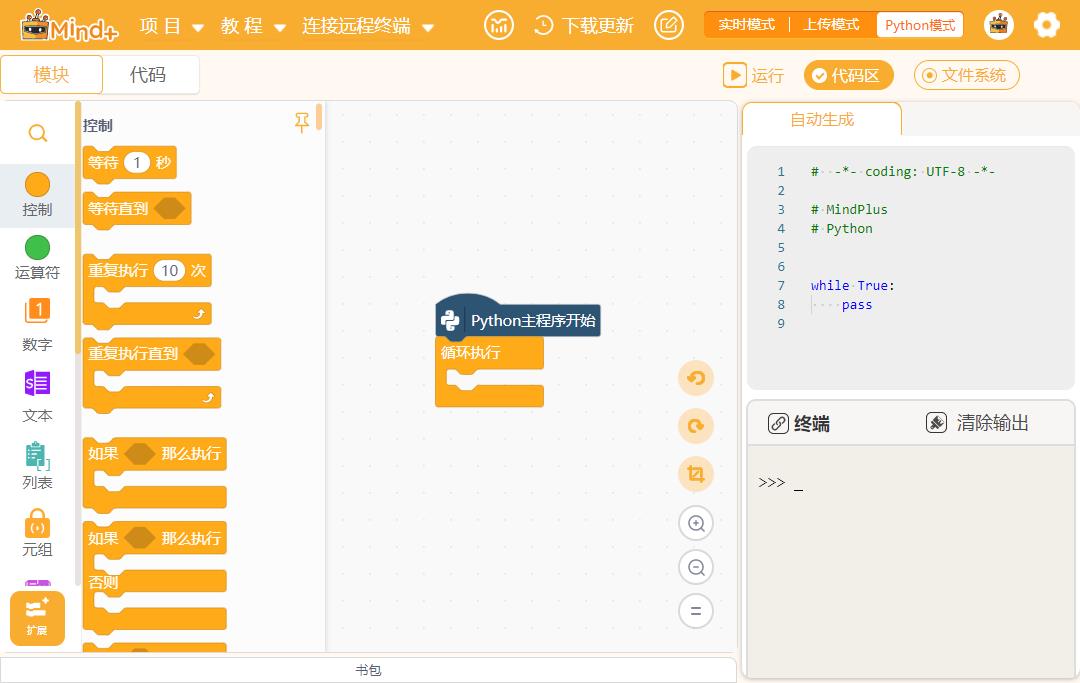Click 运行 to run program
The width and height of the screenshot is (1080, 683).
(753, 75)
